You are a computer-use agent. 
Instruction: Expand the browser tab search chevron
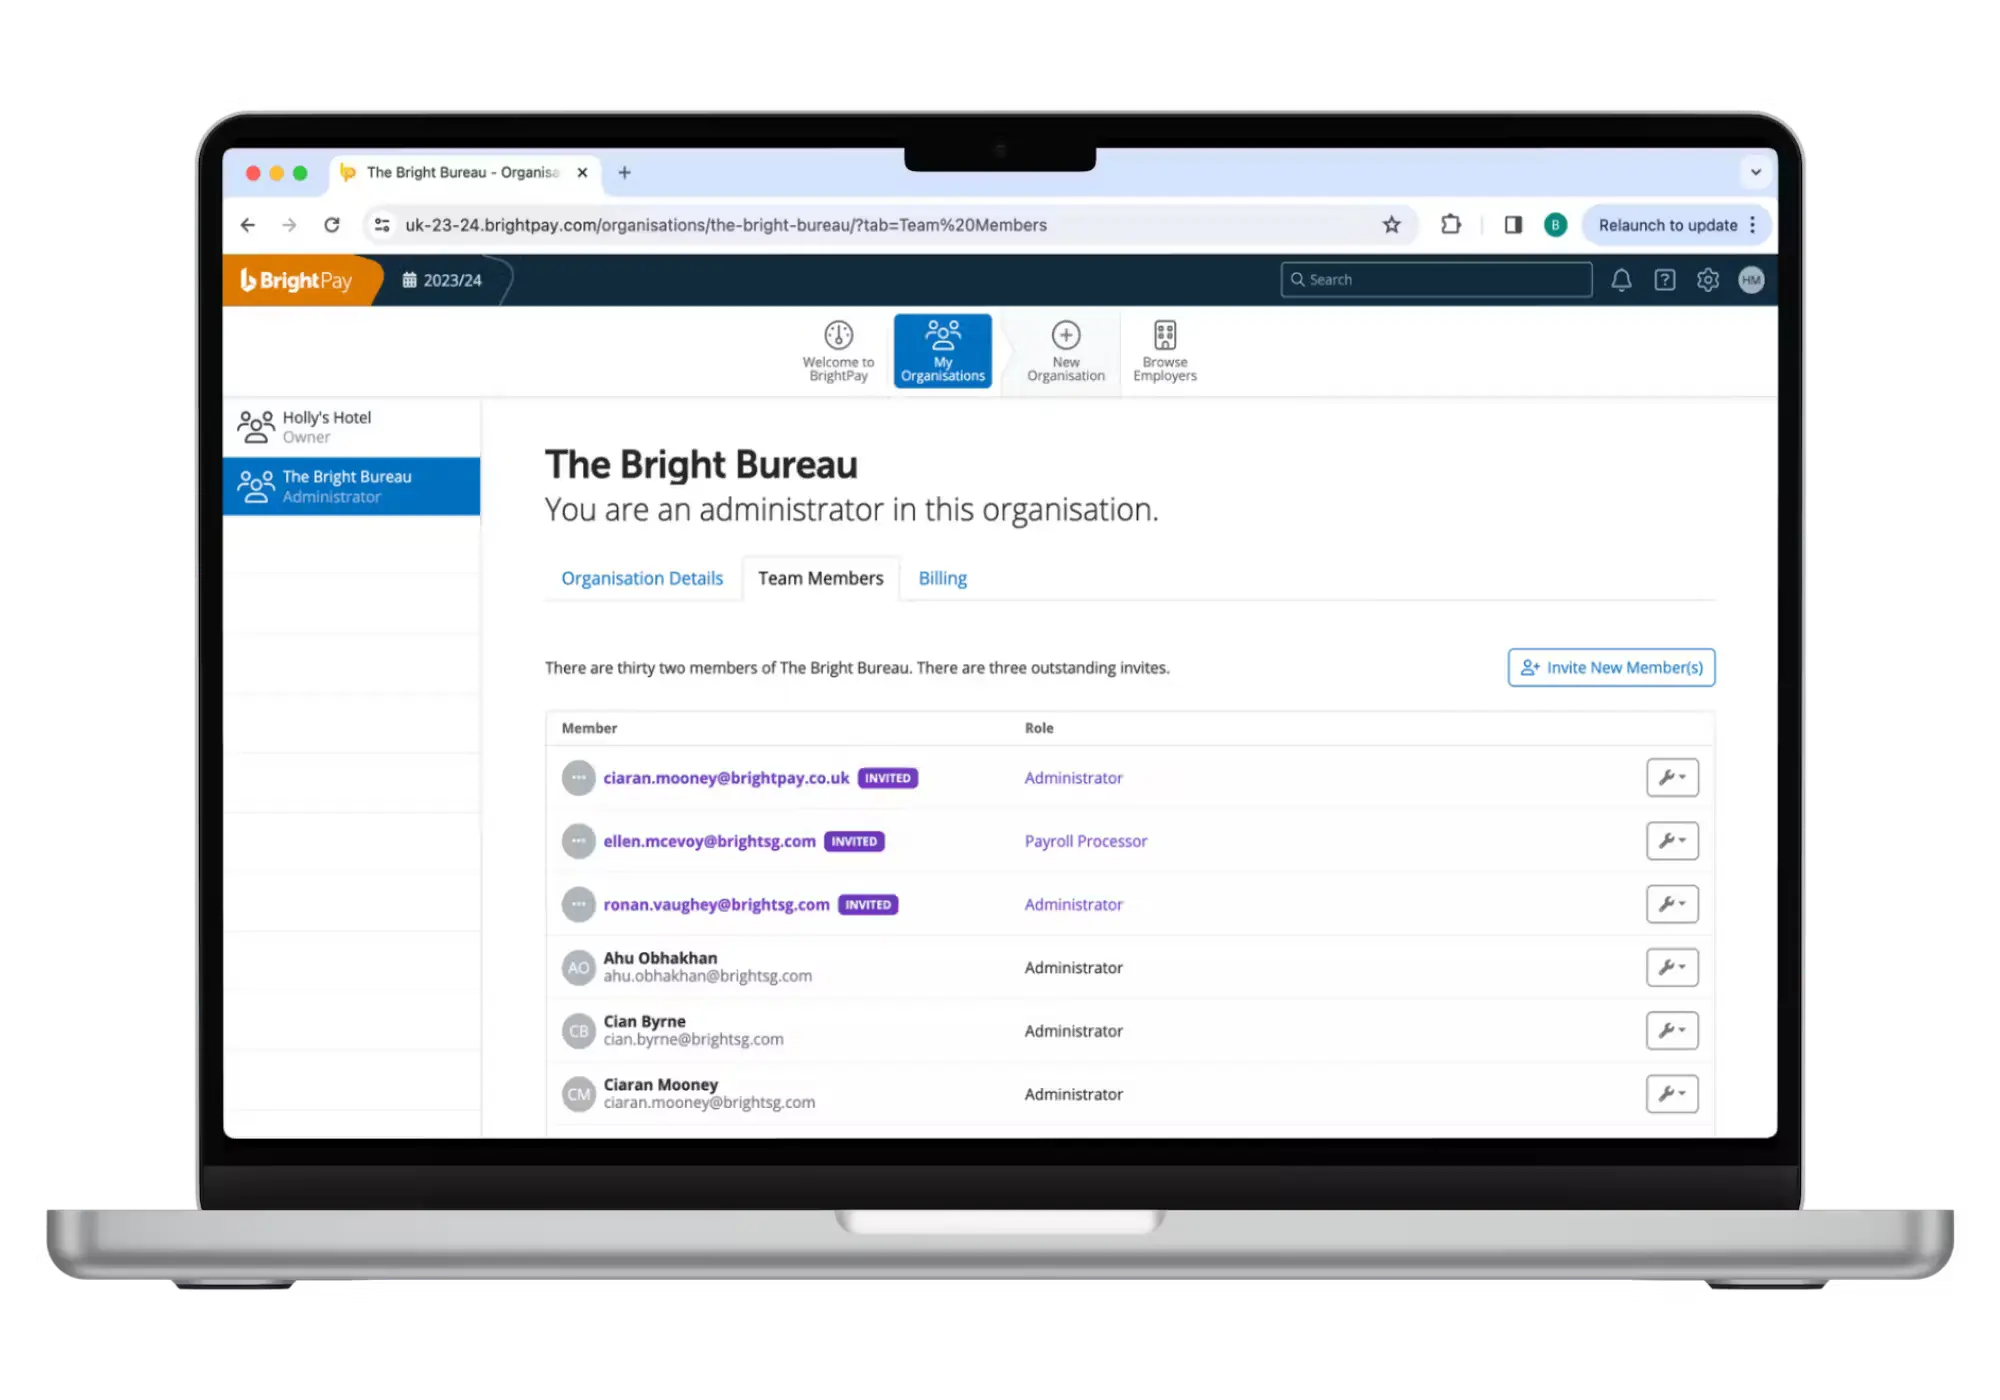(x=1755, y=172)
